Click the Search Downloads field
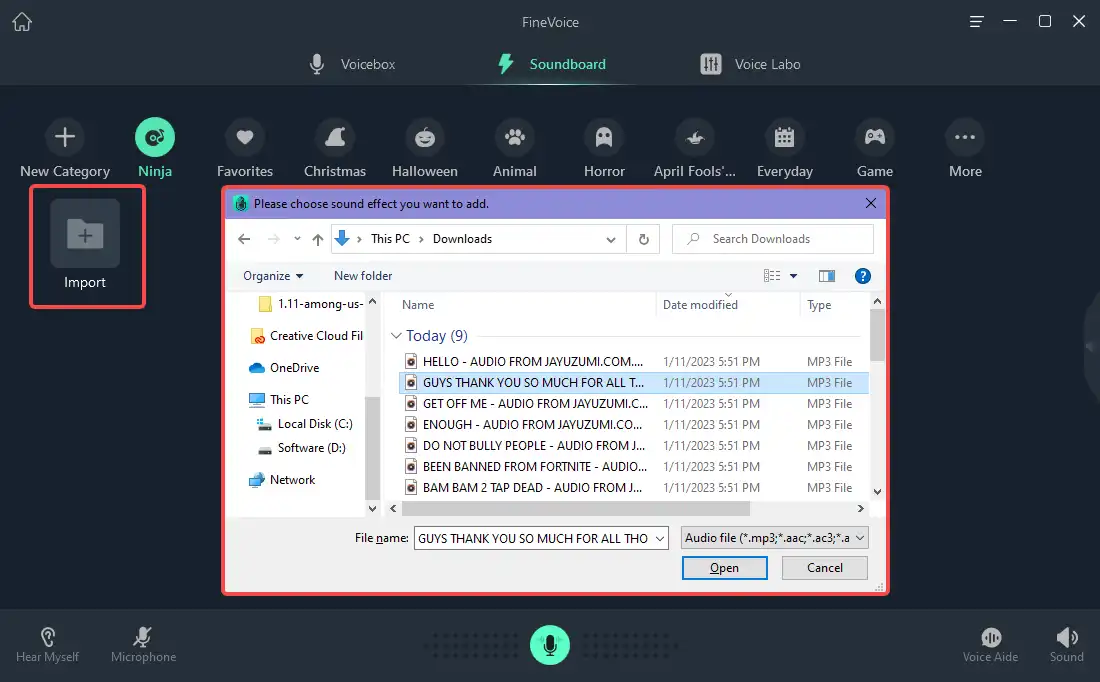The width and height of the screenshot is (1100, 682). pos(773,239)
